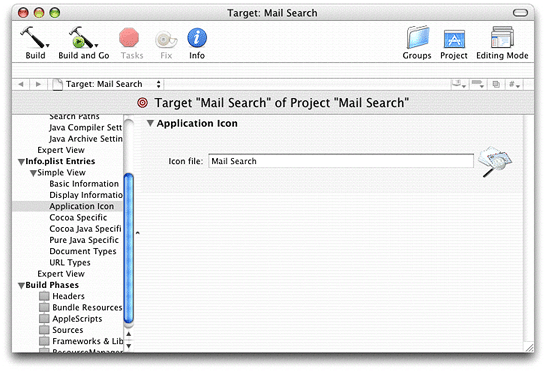Go back with the left arrow
The image size is (546, 371).
(x=21, y=84)
